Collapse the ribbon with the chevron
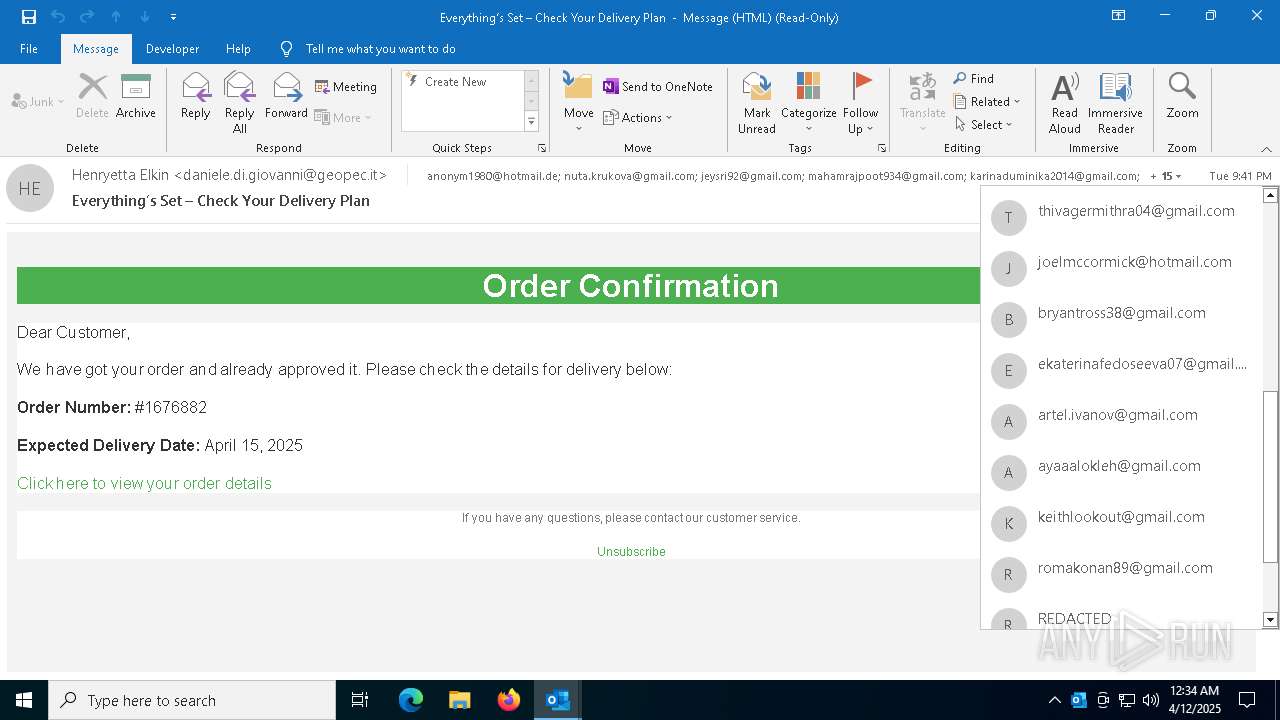 tap(1266, 149)
